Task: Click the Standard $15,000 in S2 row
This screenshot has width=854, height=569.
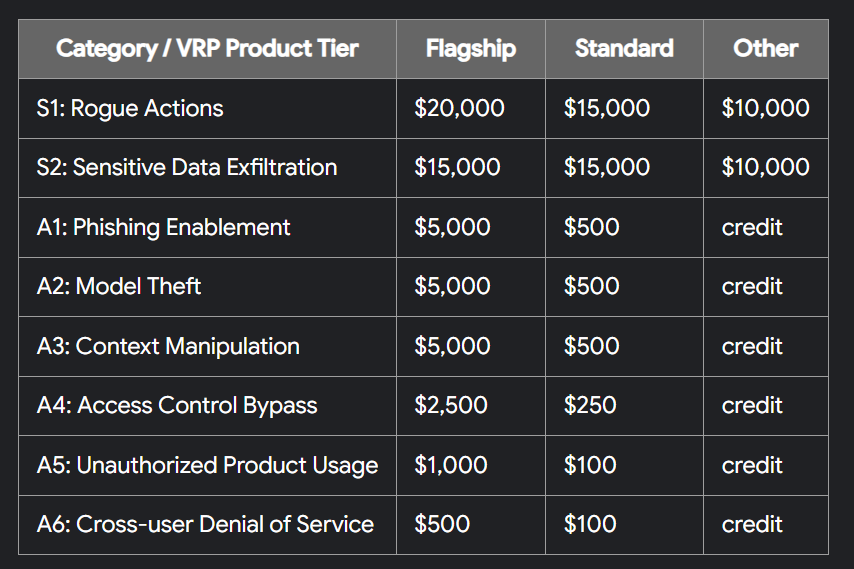Action: coord(607,167)
